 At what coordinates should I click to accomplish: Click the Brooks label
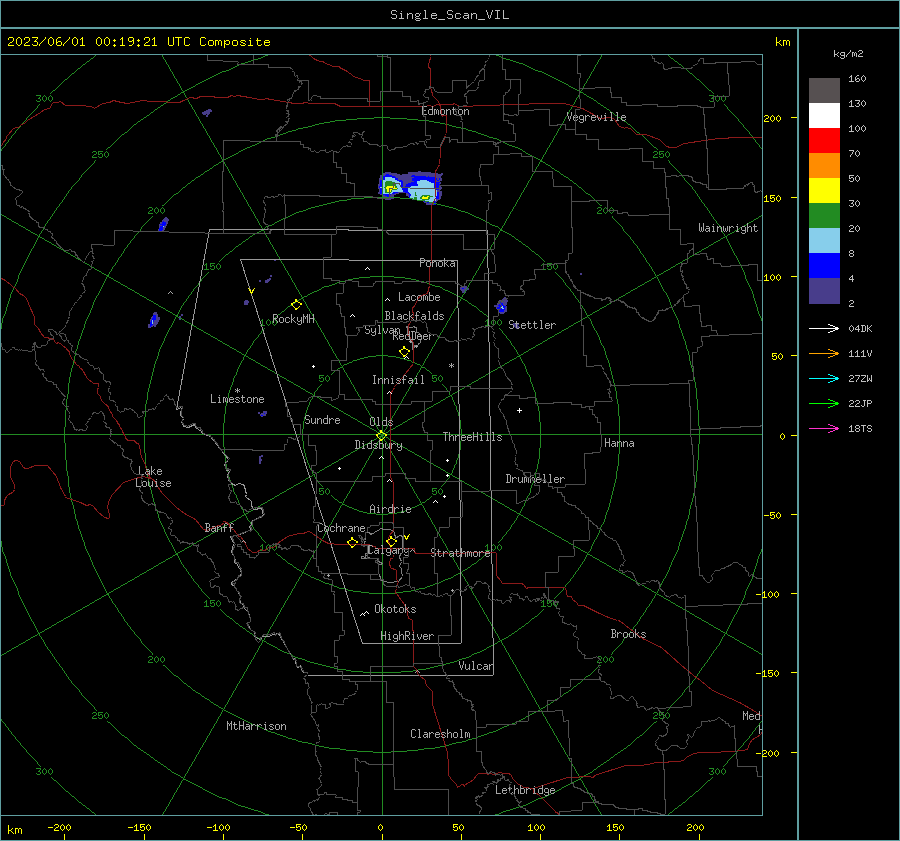coord(629,634)
